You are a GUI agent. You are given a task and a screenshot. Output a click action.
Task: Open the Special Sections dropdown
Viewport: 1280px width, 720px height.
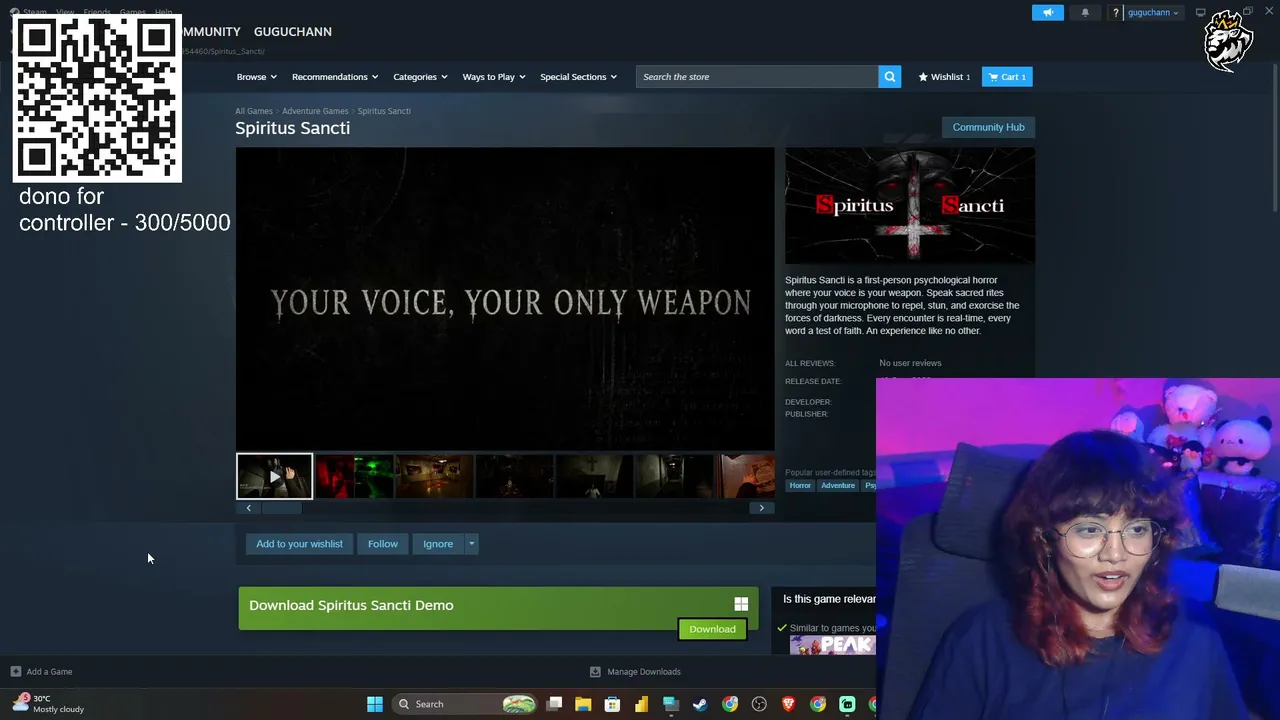(579, 77)
